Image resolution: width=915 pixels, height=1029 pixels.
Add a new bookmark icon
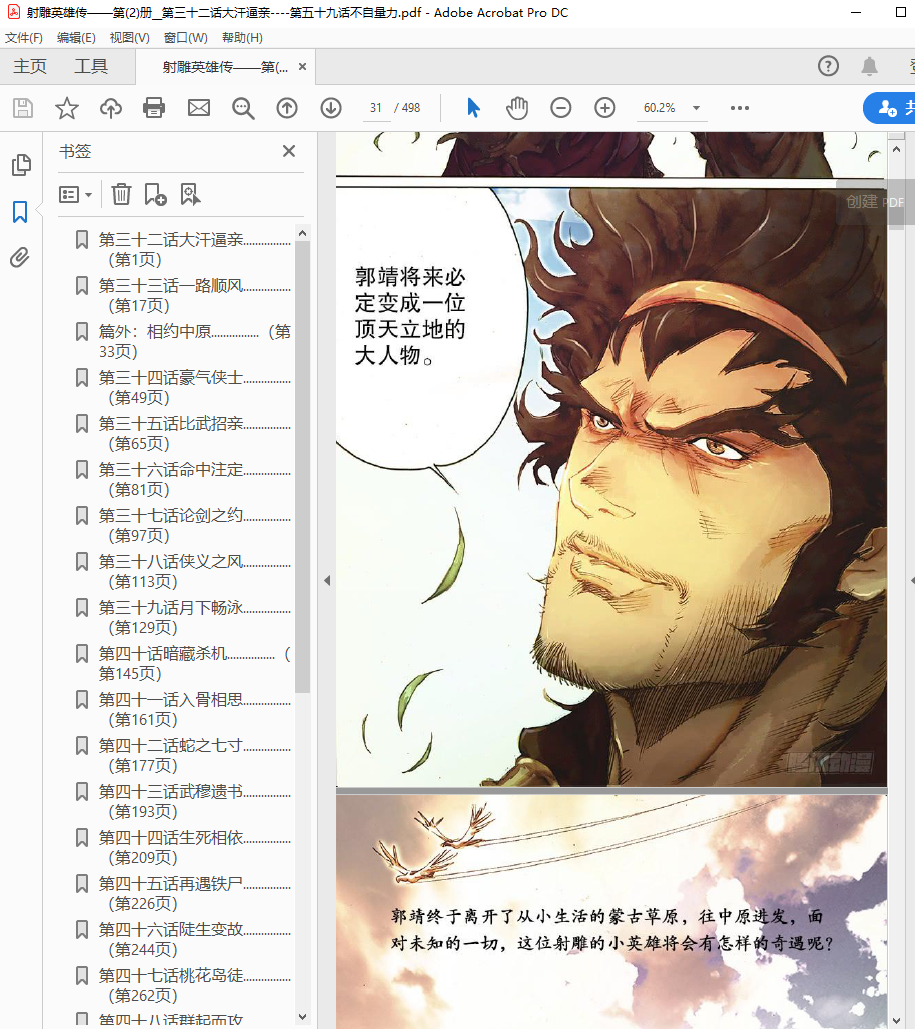[156, 194]
